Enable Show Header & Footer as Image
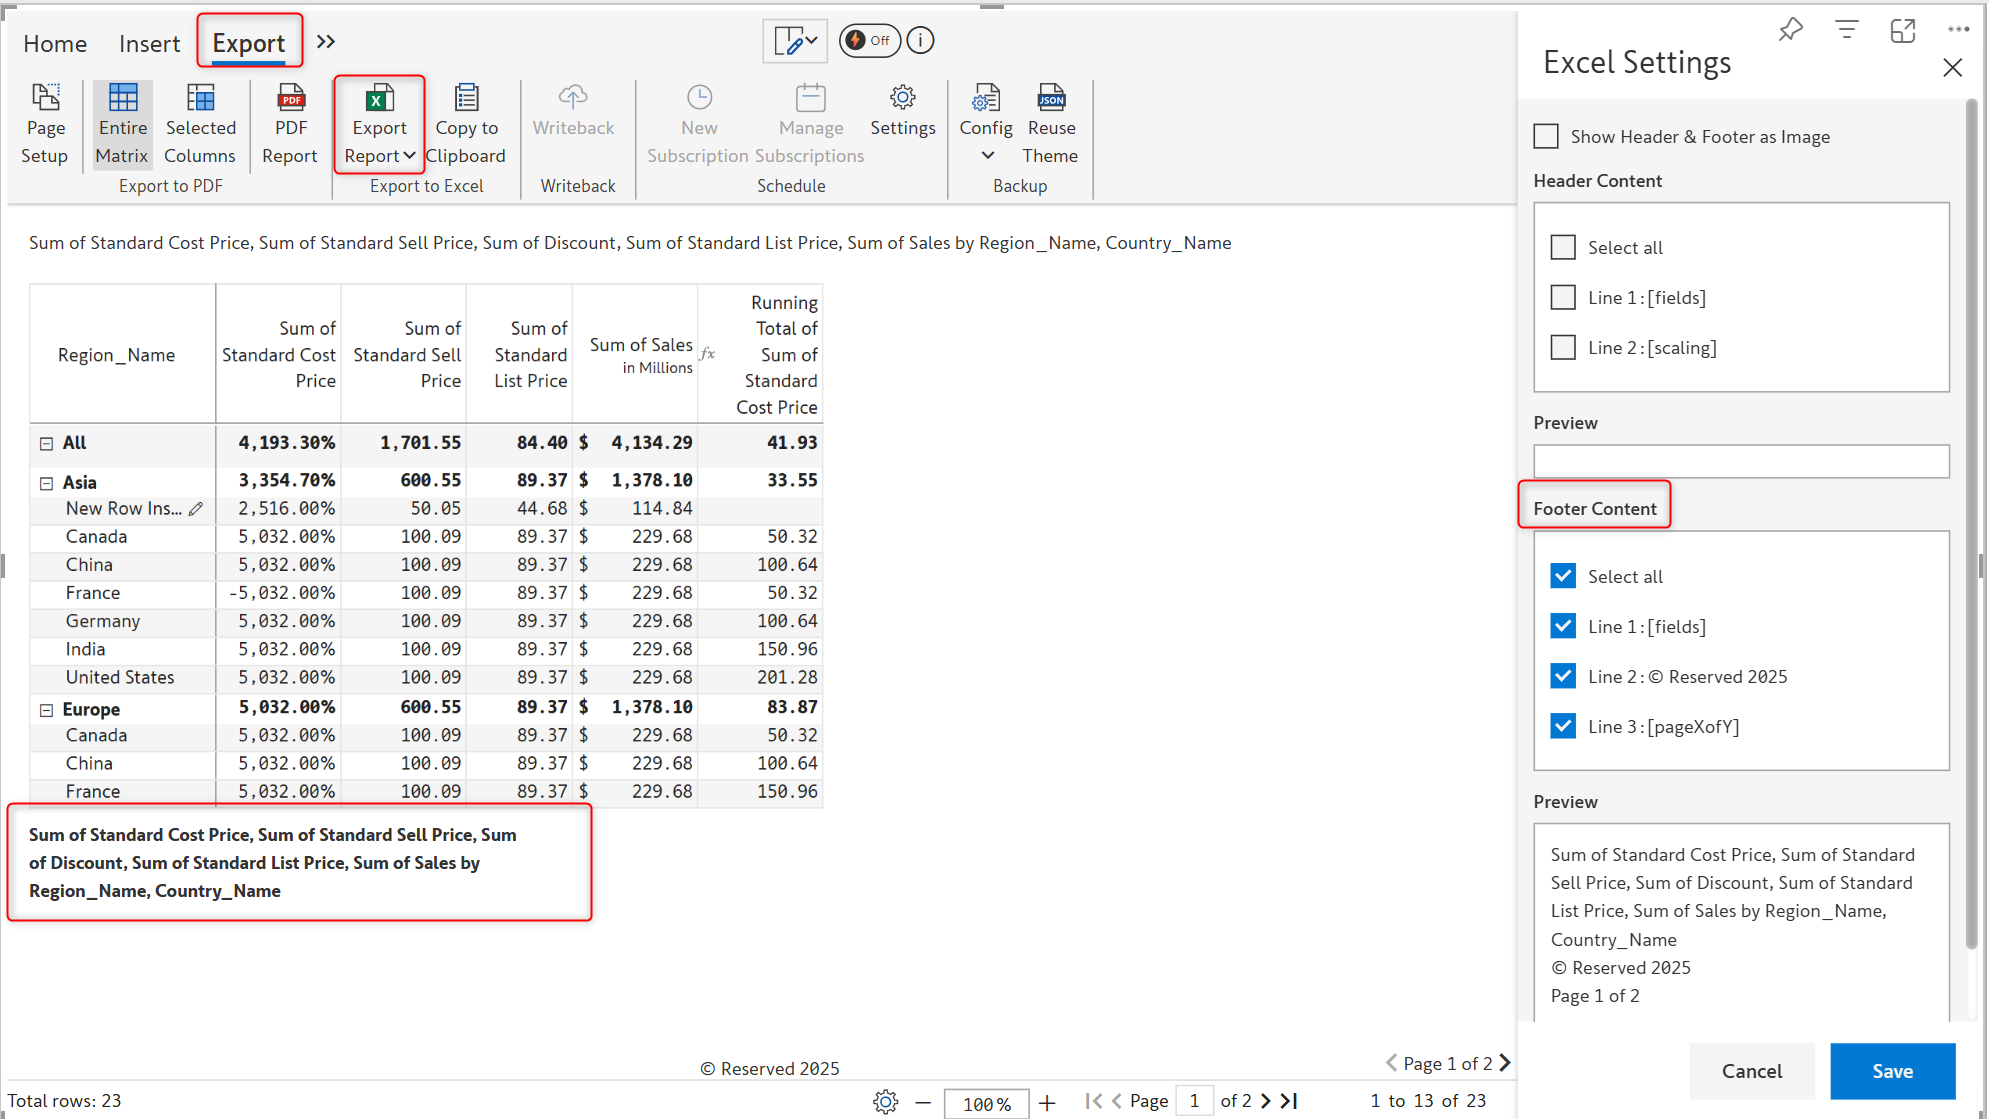 pyautogui.click(x=1546, y=136)
